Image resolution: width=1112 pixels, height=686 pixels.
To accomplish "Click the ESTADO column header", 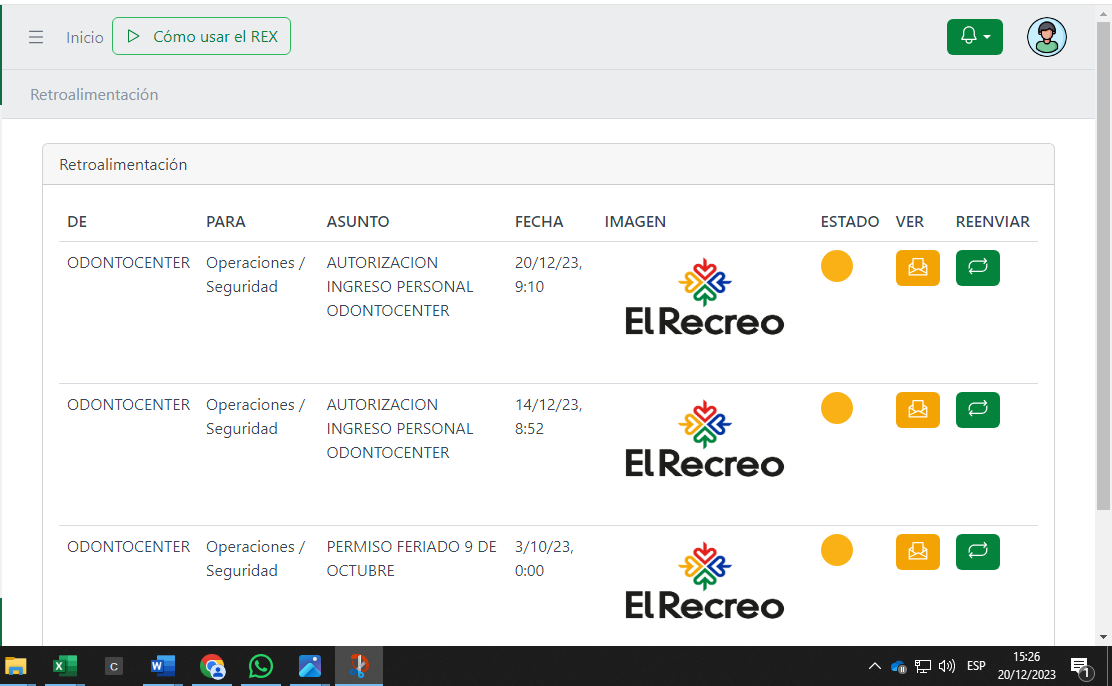I will [x=850, y=221].
